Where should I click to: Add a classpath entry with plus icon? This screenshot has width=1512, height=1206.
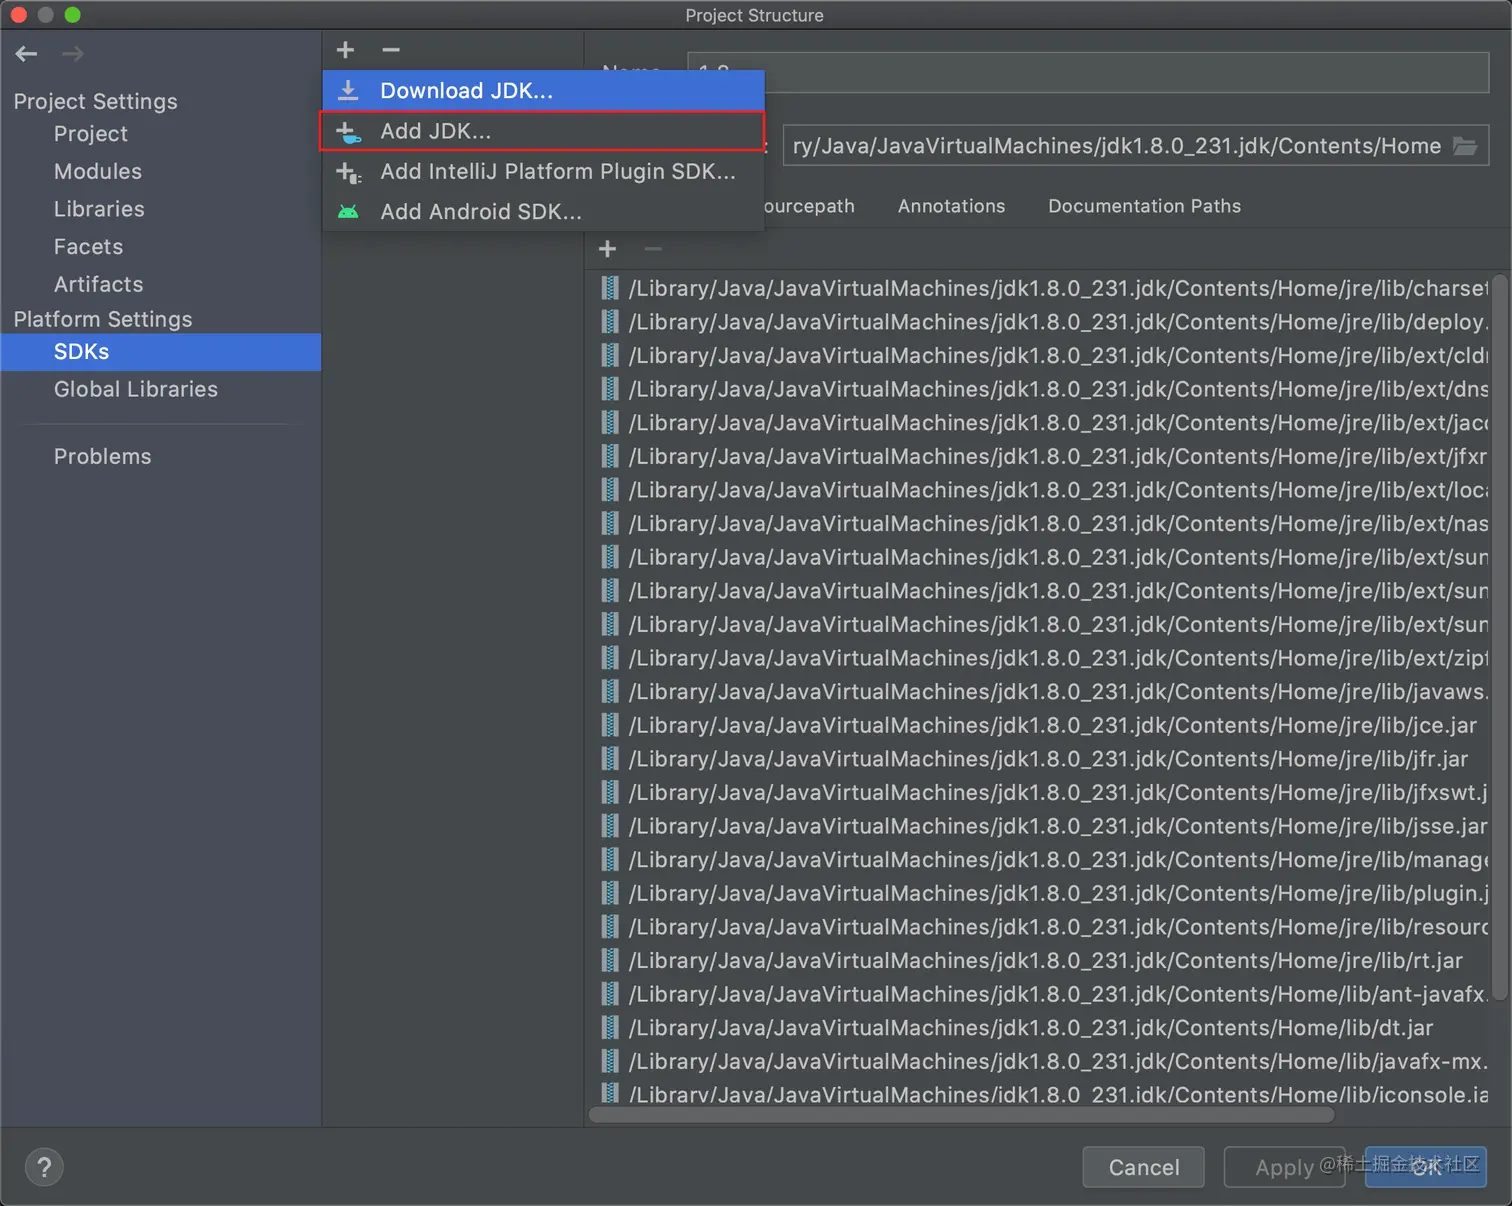click(x=607, y=249)
